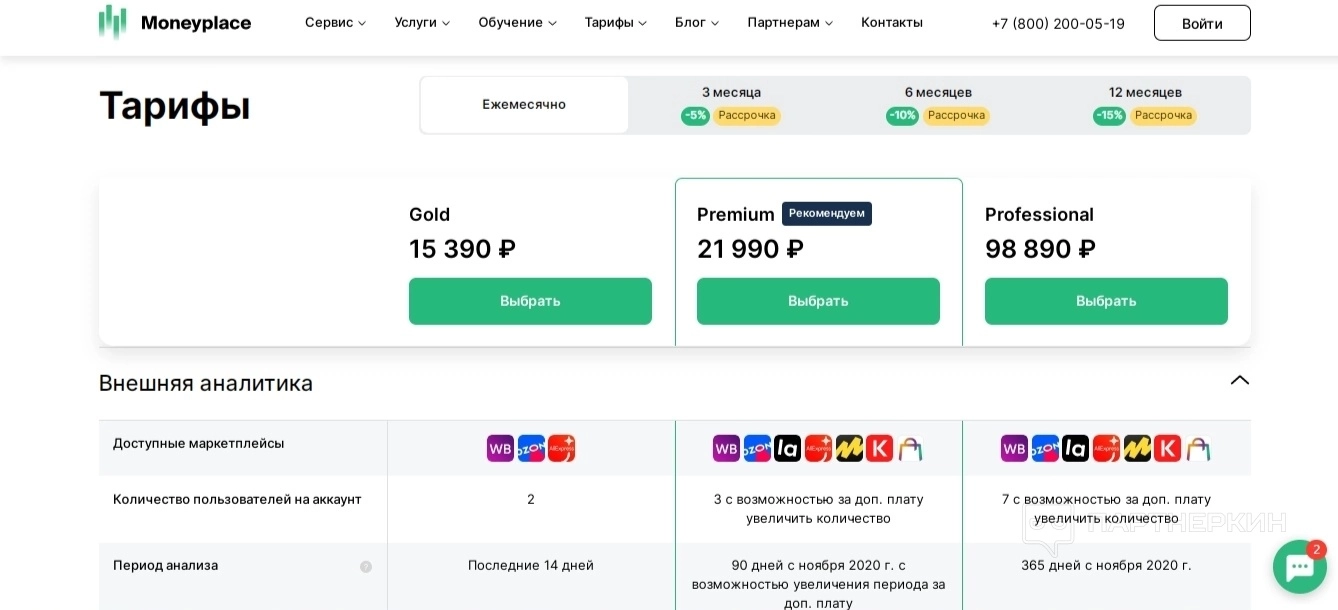This screenshot has height=610, width=1338.
Task: Click the Войти login button
Action: pos(1202,23)
